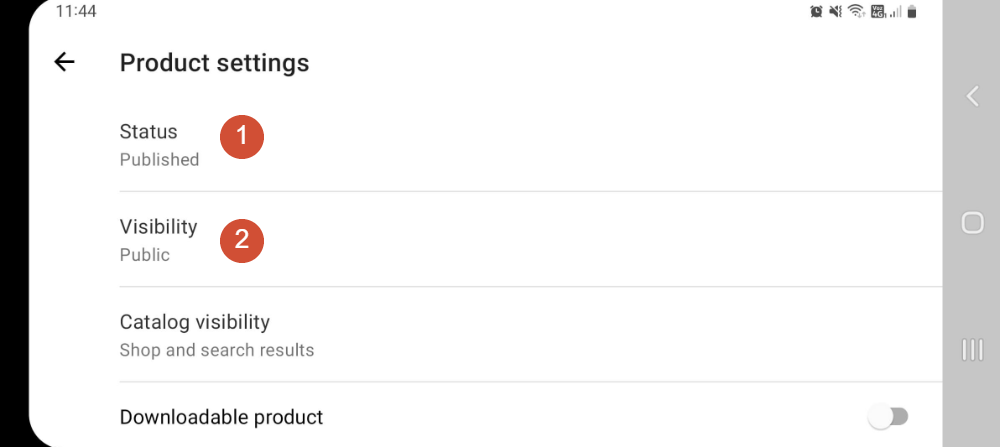Click the red number 1 marker

[x=241, y=137]
